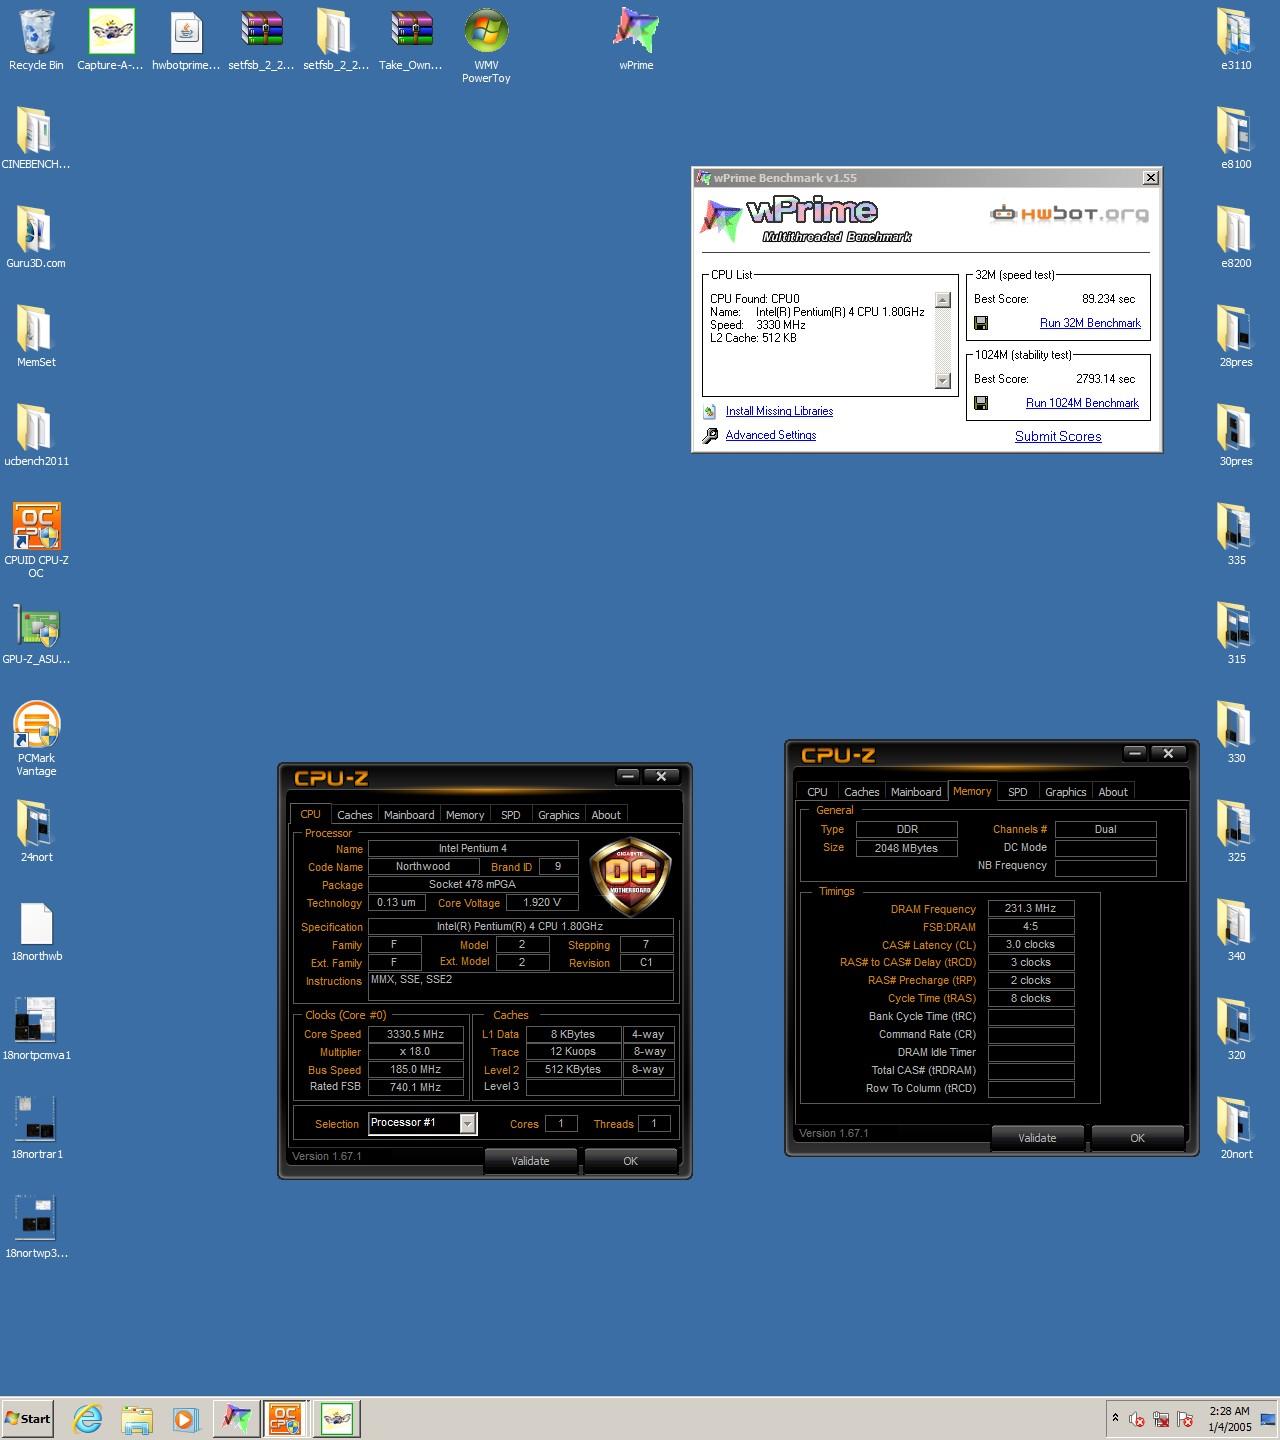Click Validate in the left CPU-Z window
1280x1440 pixels.
(x=530, y=1161)
